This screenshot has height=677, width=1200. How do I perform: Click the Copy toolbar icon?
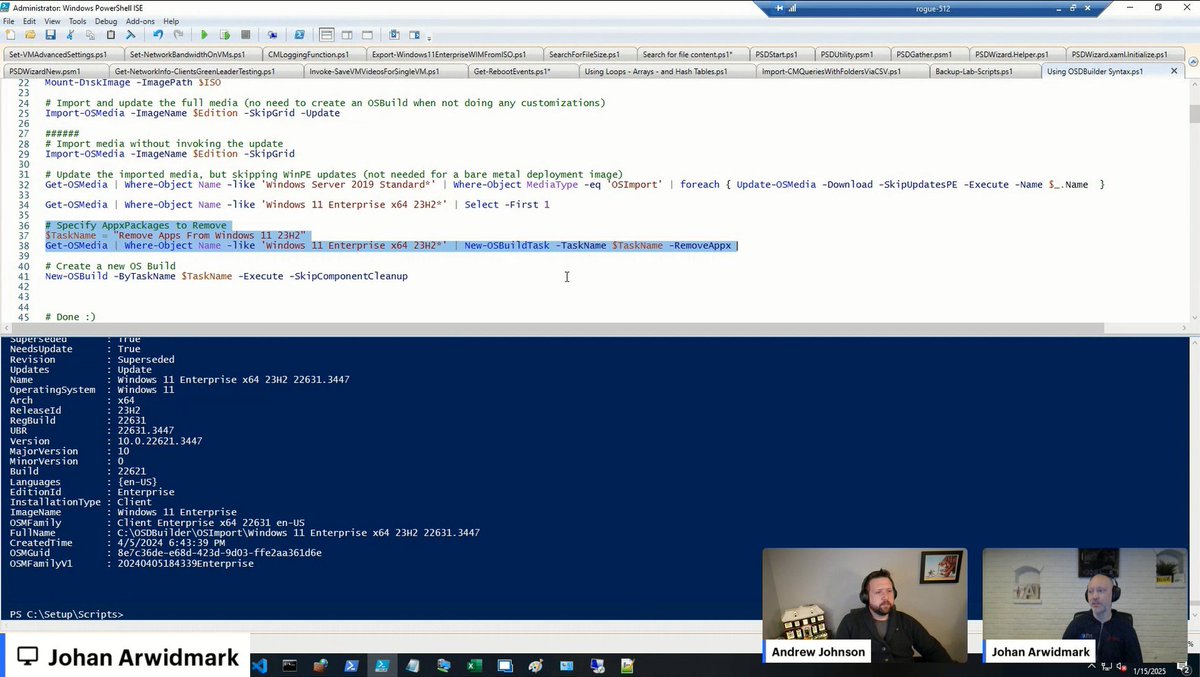coord(90,35)
